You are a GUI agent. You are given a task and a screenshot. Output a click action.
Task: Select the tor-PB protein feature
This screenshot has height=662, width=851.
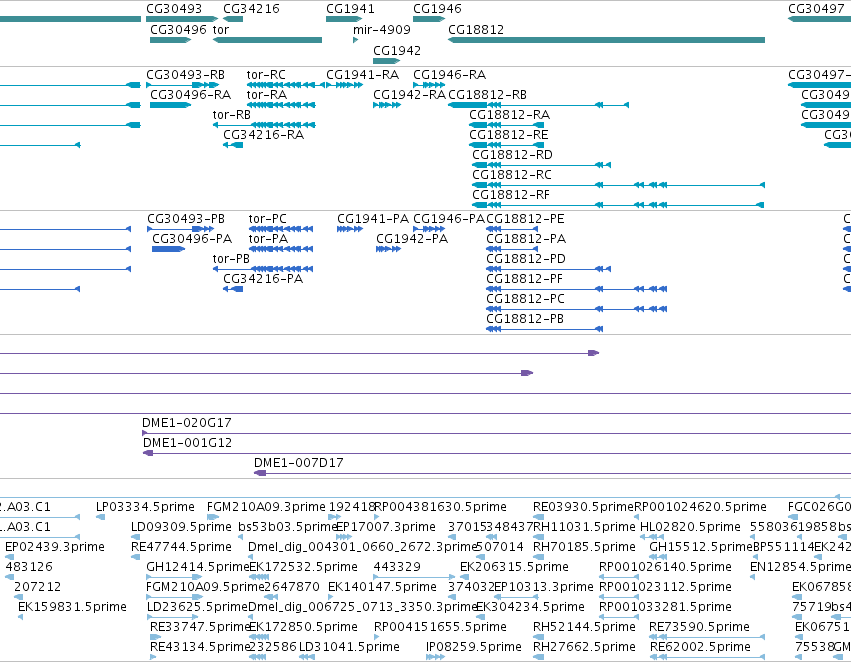point(263,269)
